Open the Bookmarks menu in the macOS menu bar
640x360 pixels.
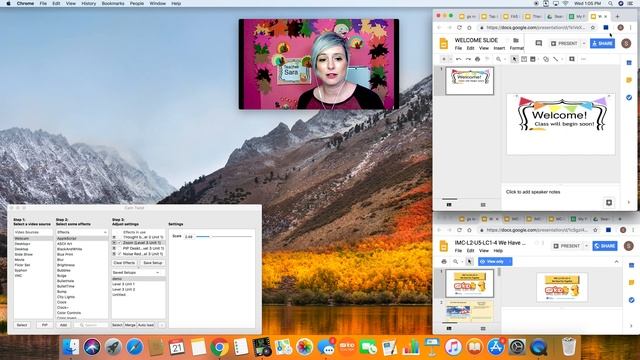[113, 3]
